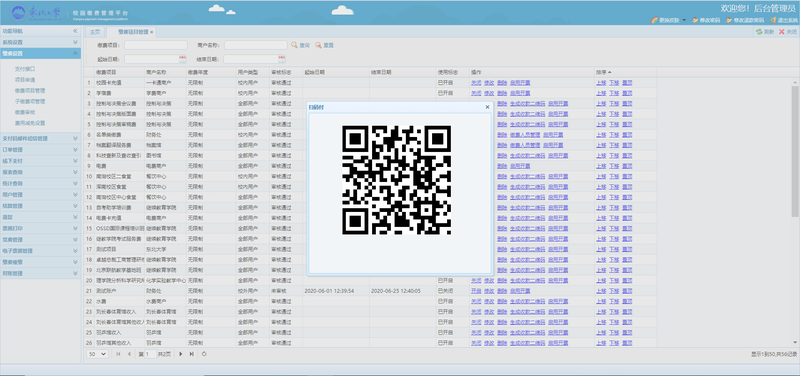
Task: Expand the 订单管理 sidebar section
Action: click(75, 150)
